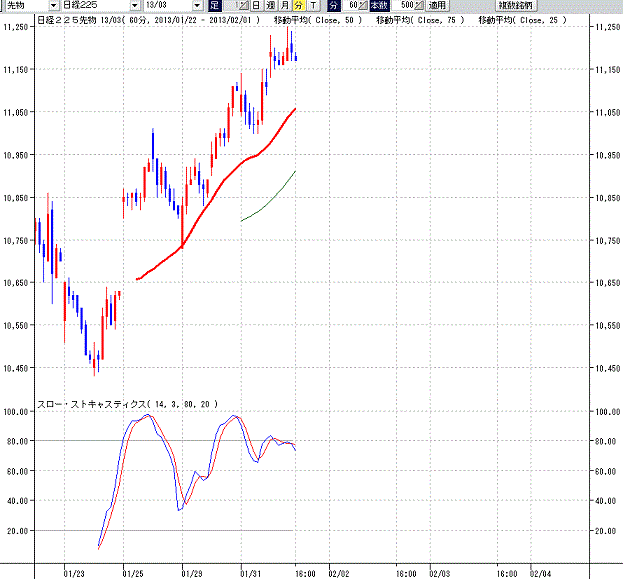Click the 02/02 date marker on time axis
This screenshot has height=579, width=623.
tap(339, 573)
